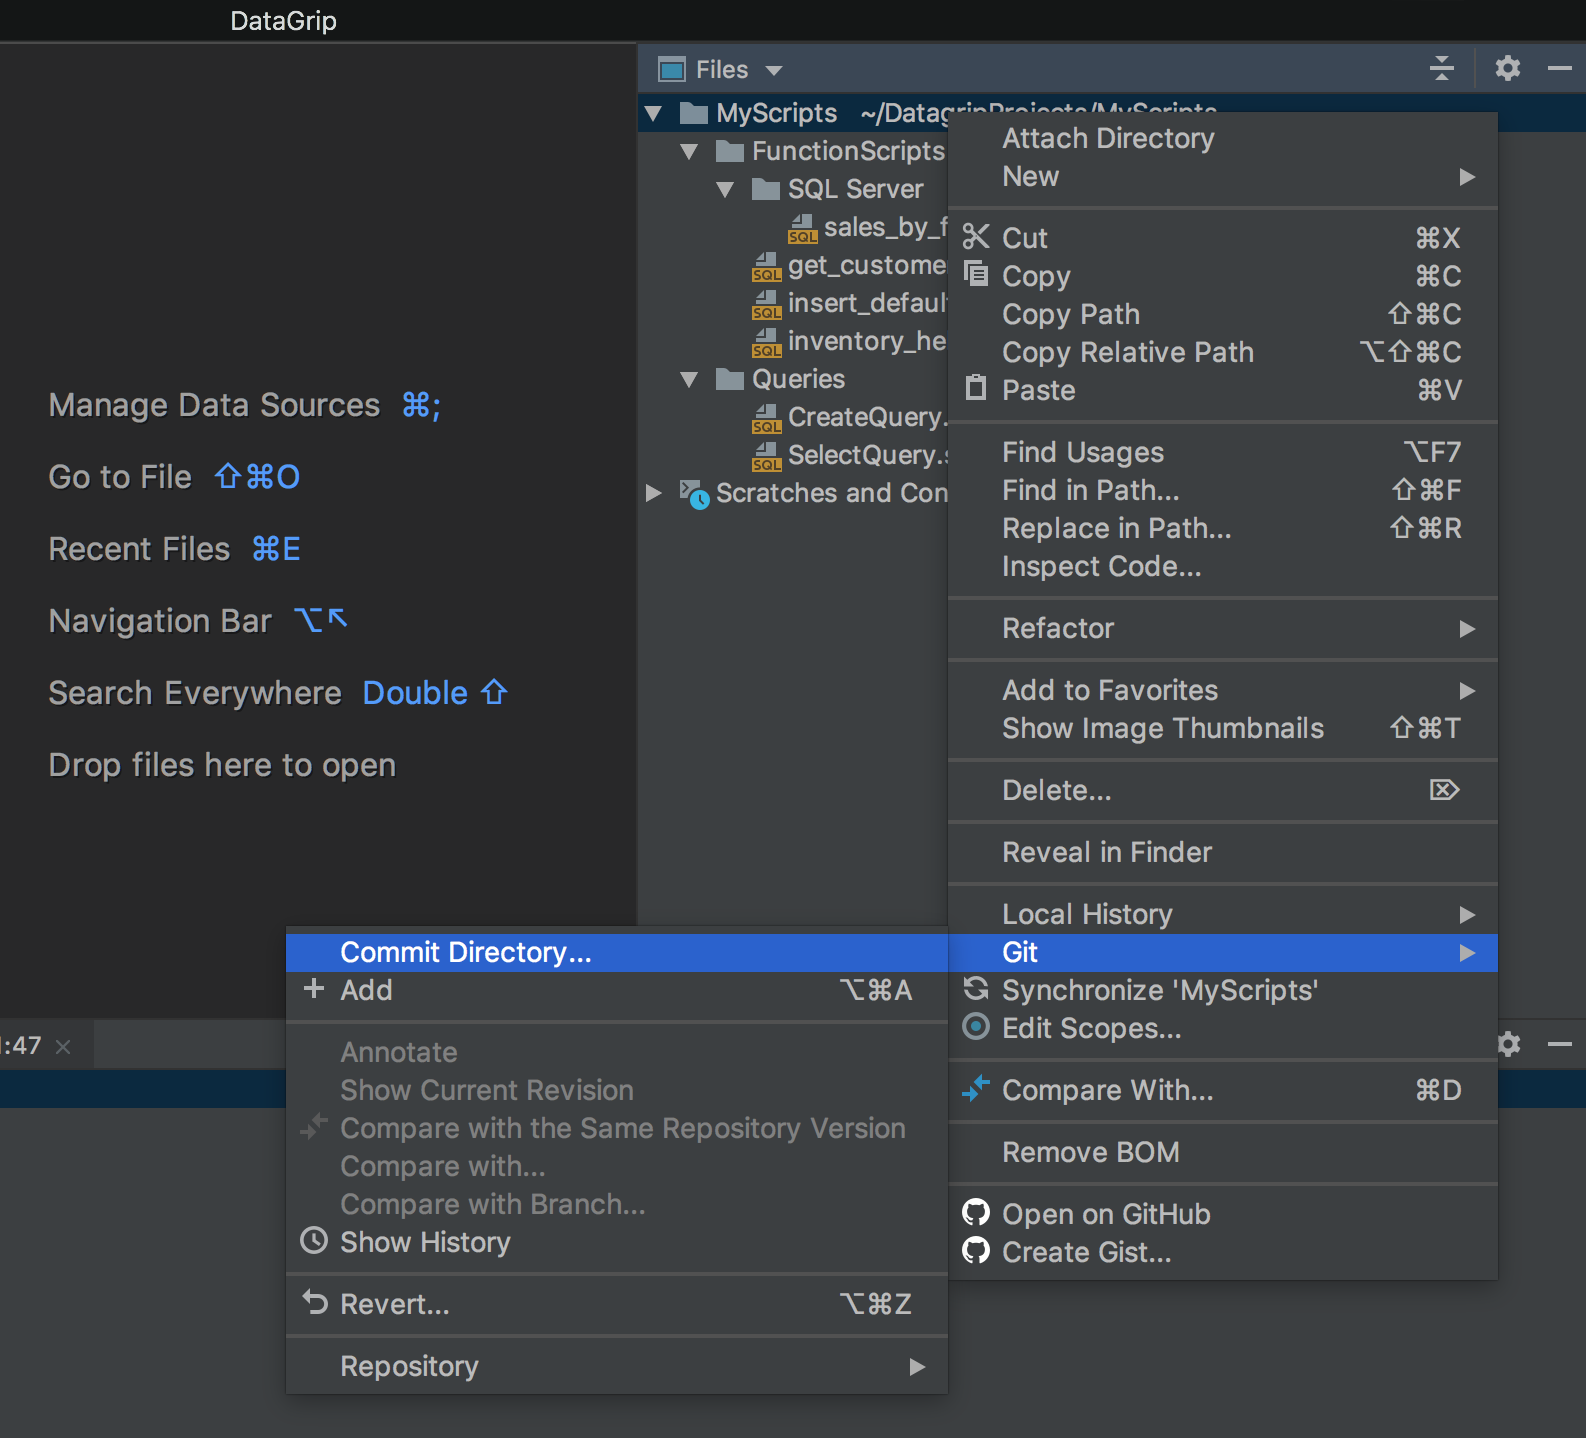Viewport: 1586px width, 1438px height.
Task: Click DataGrip in the macOS menu bar
Action: 283,21
